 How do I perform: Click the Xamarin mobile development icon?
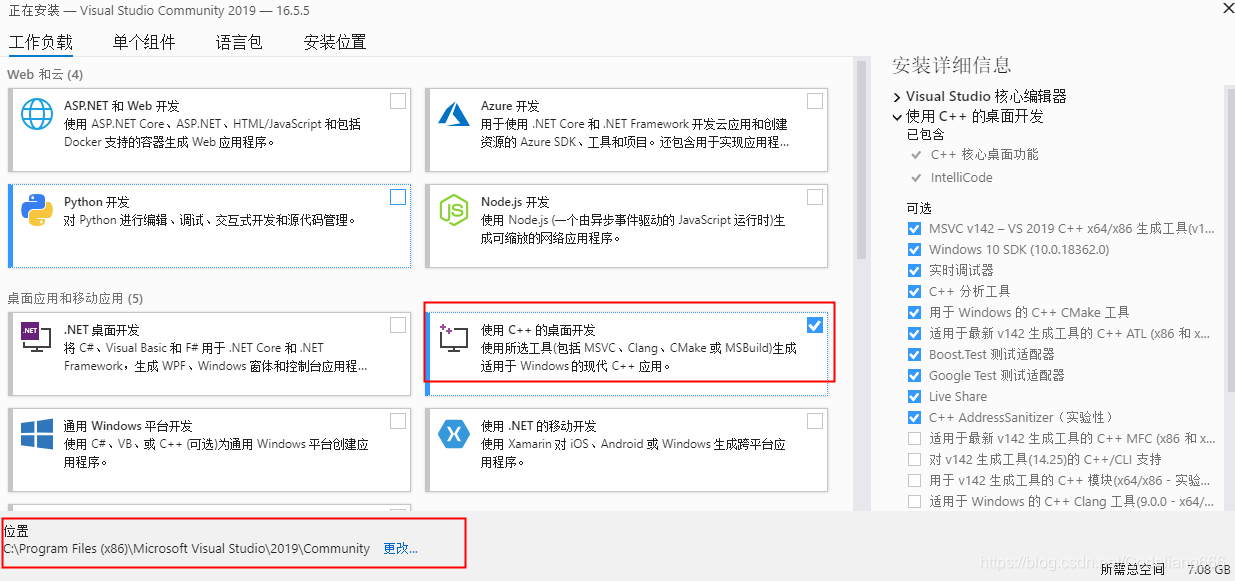(x=454, y=434)
